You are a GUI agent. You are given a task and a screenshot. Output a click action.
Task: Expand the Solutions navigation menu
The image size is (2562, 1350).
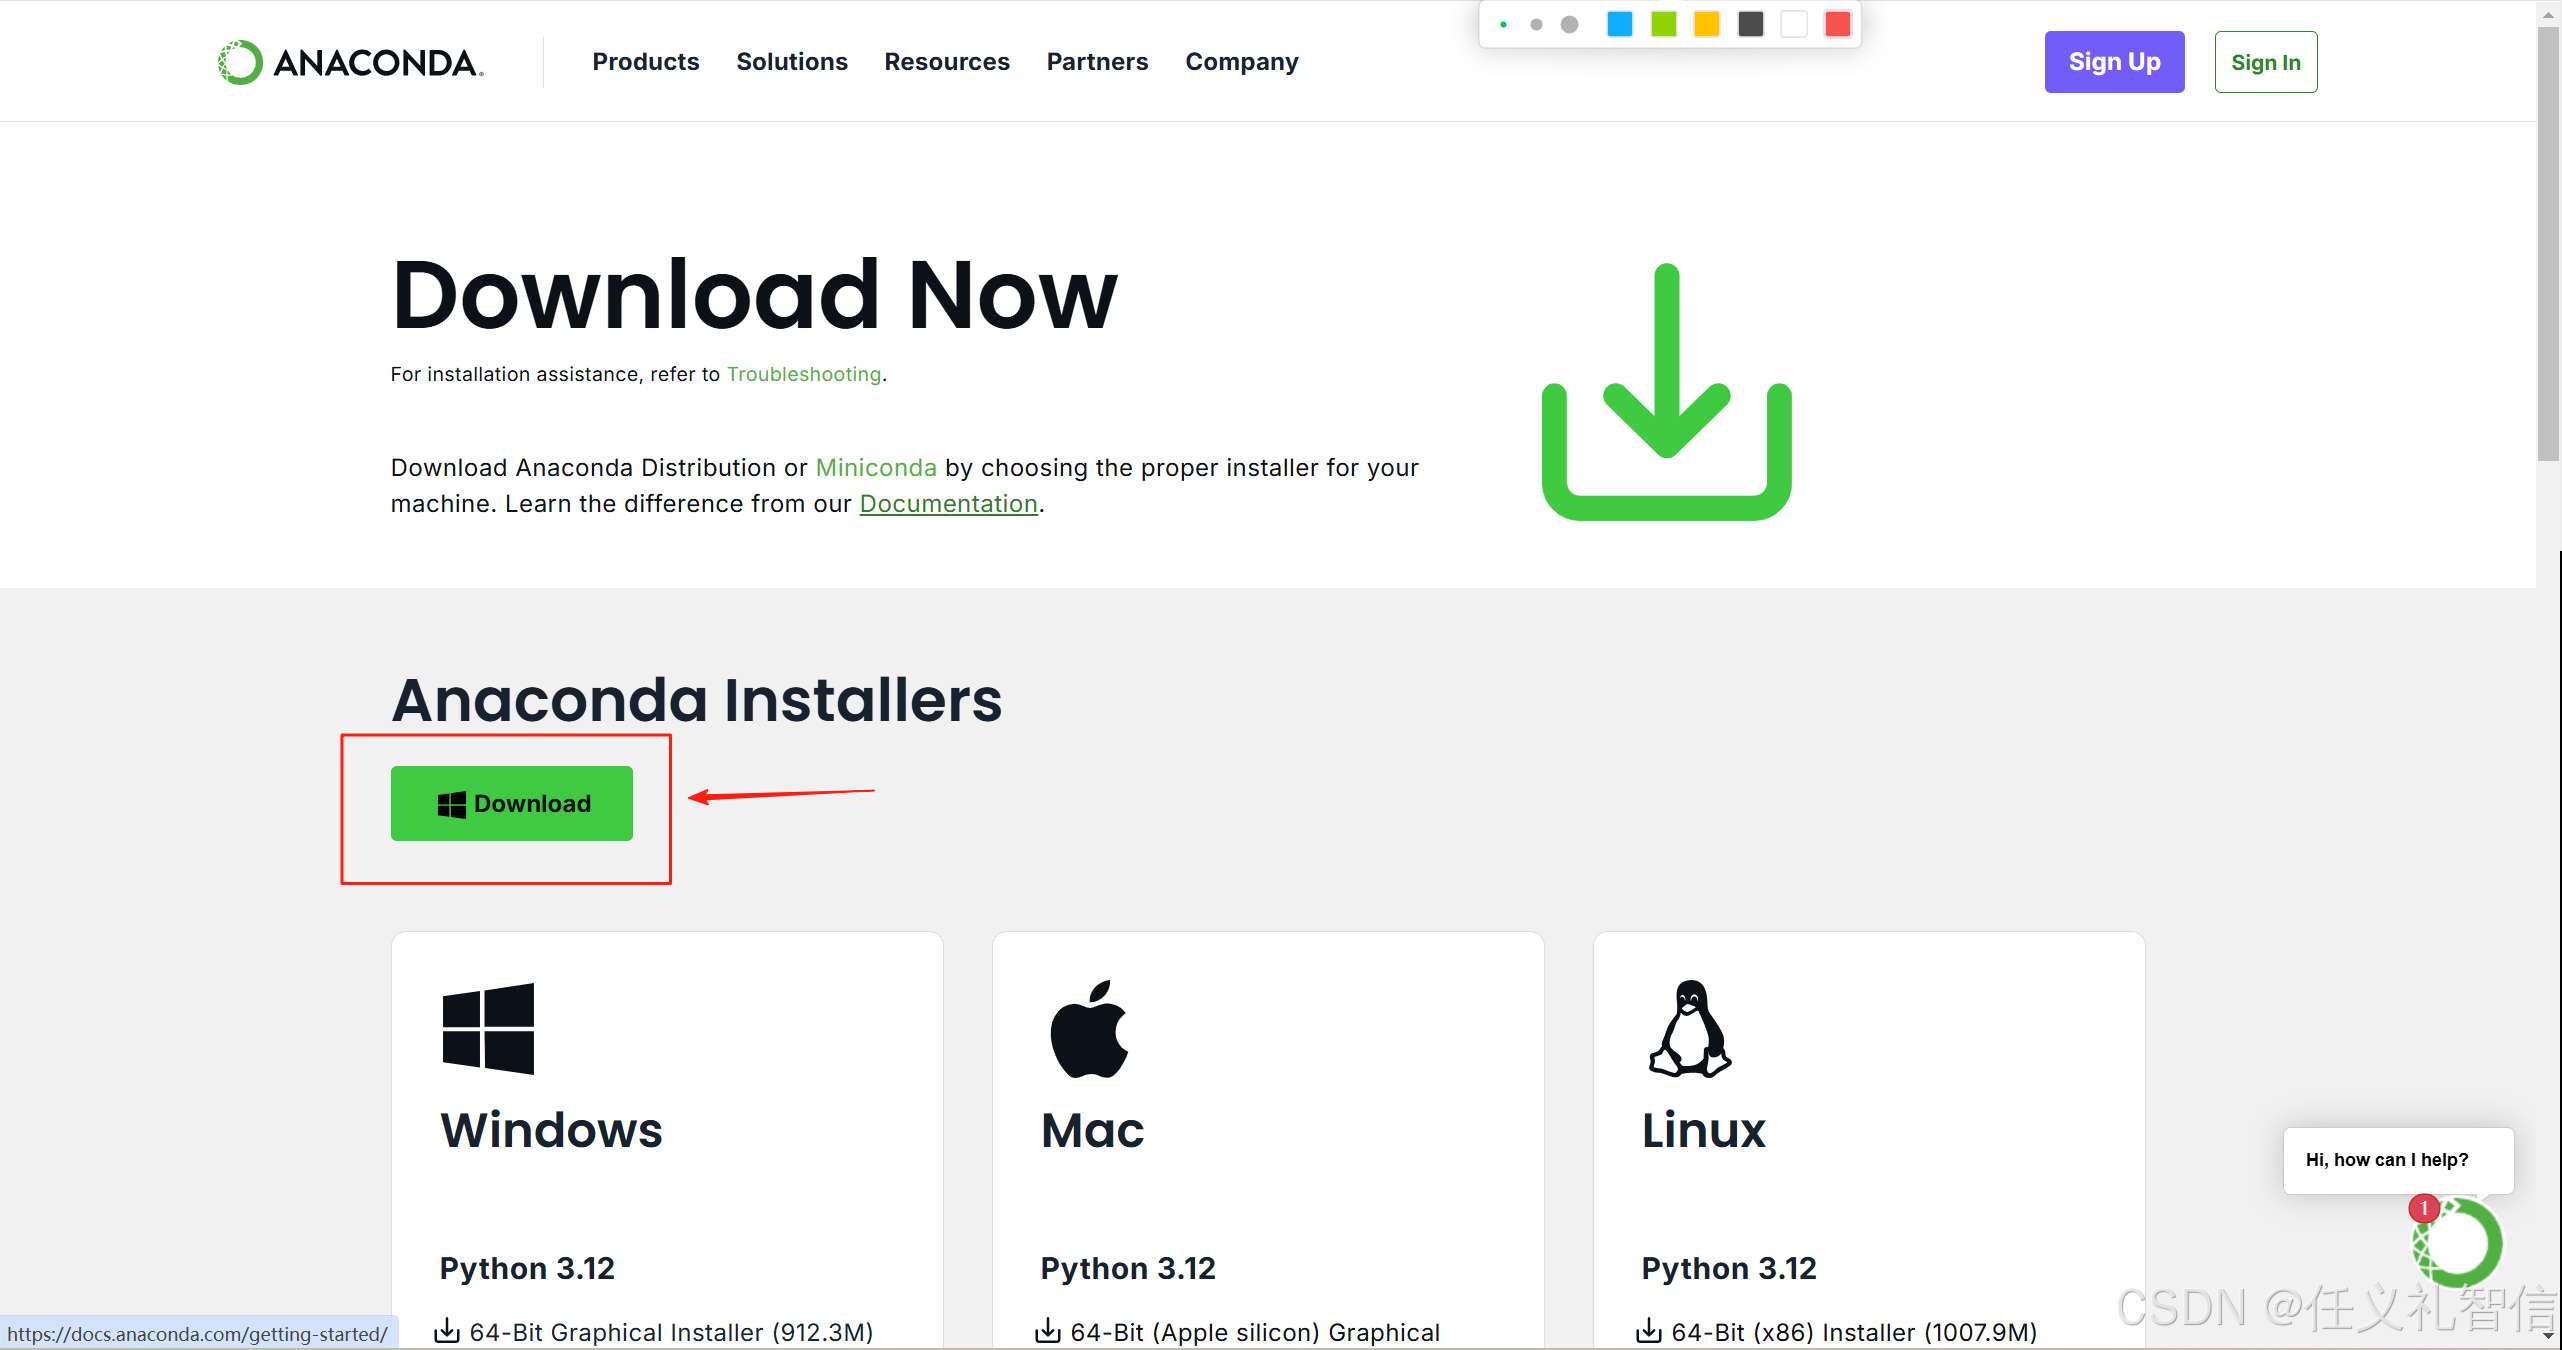[791, 62]
